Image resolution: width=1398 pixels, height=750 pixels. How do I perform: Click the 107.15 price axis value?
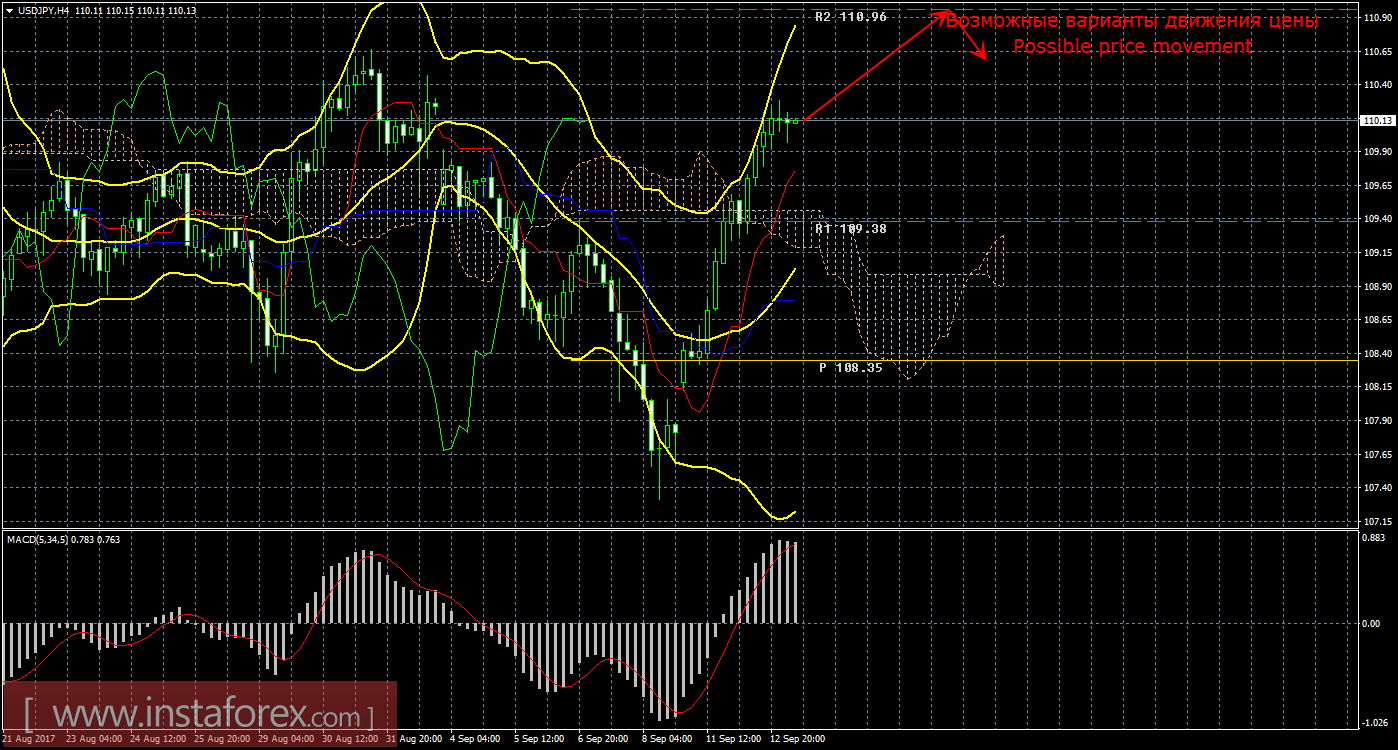(1378, 521)
